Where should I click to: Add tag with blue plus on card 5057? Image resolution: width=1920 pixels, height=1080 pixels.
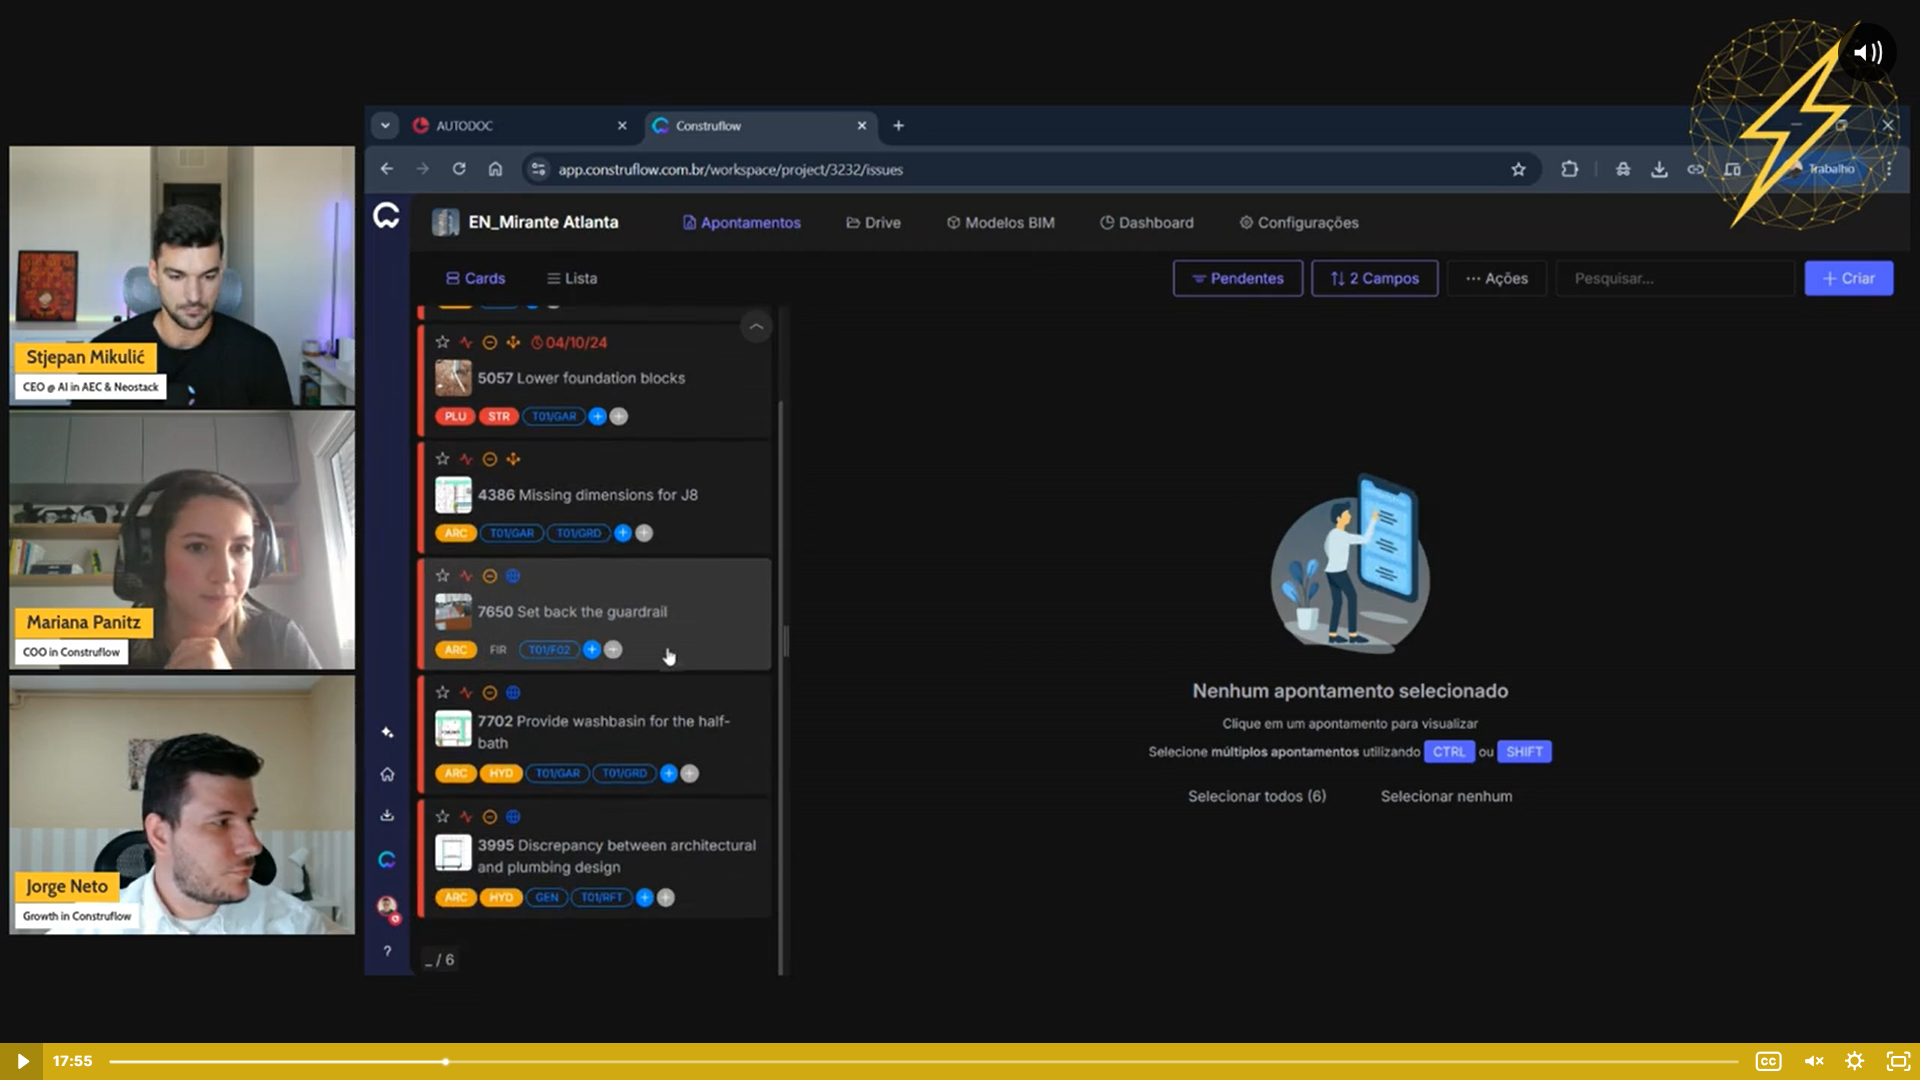click(x=597, y=416)
